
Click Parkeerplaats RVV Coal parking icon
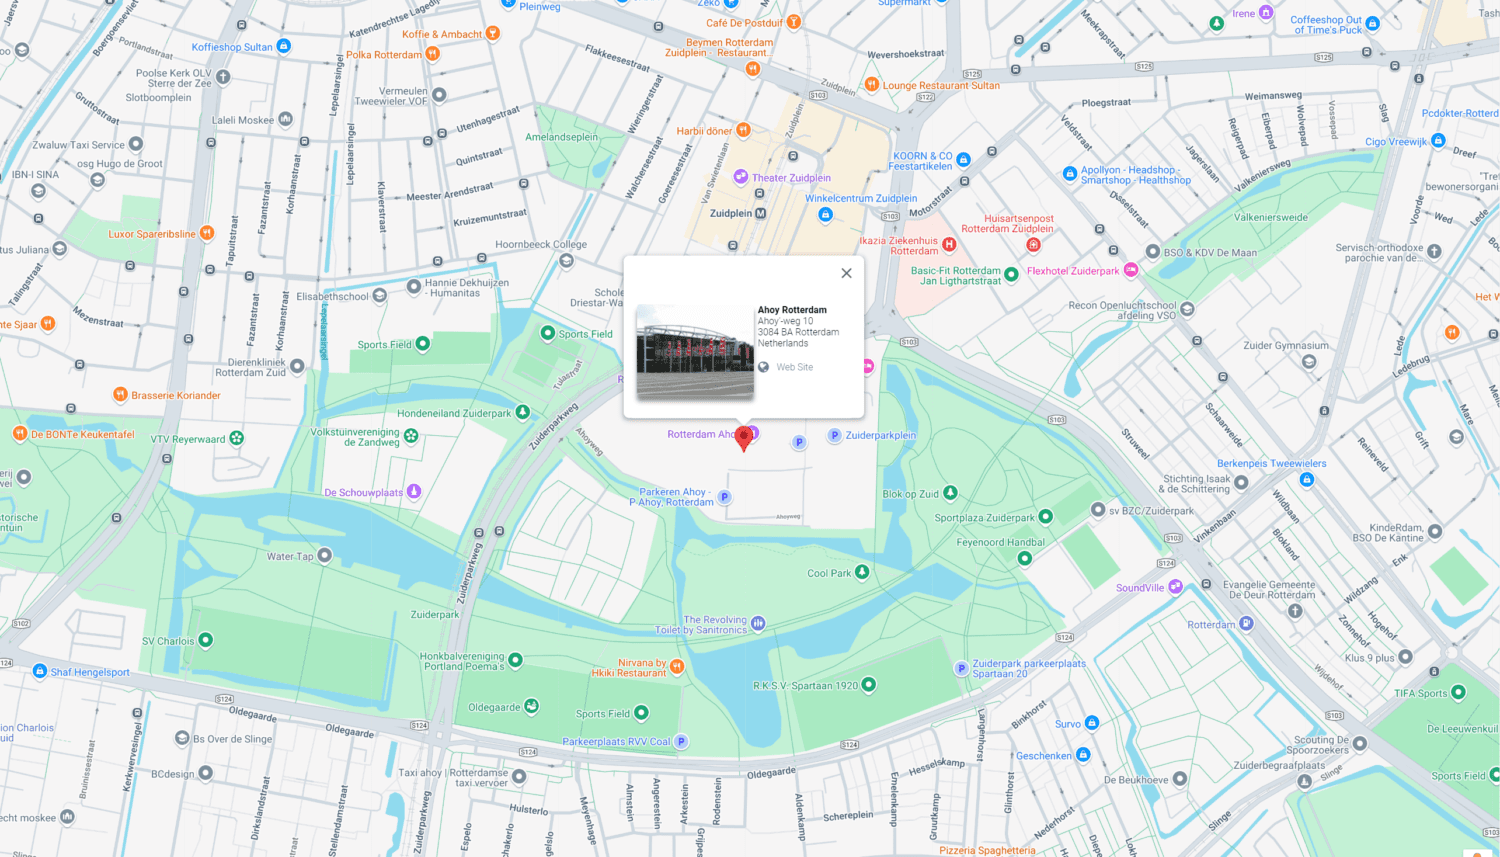point(681,741)
